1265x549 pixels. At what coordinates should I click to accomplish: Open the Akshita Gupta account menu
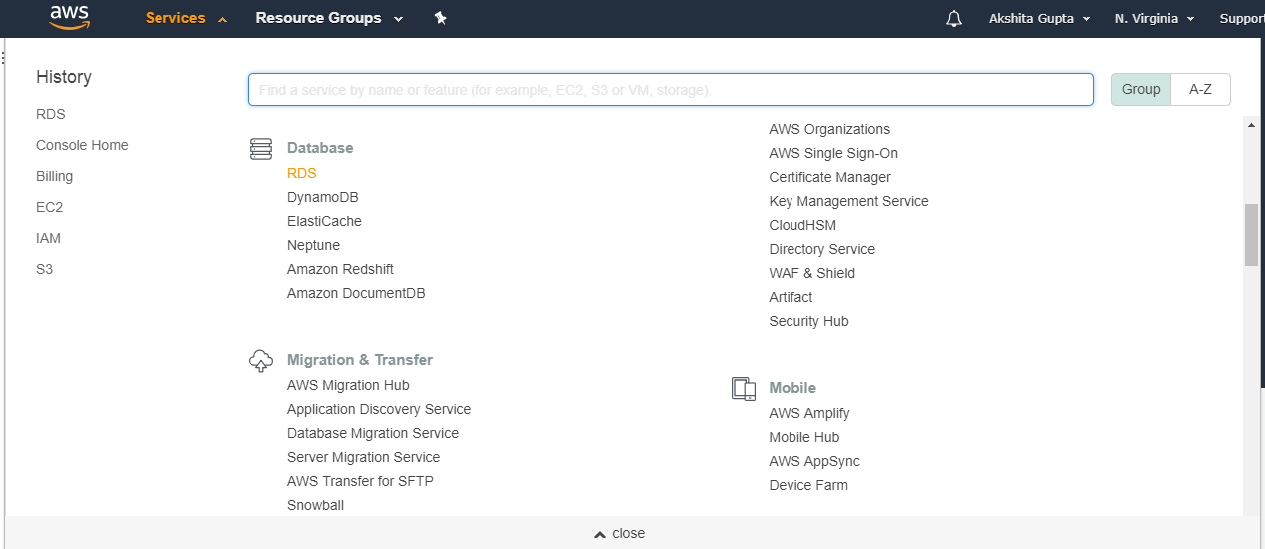coord(1039,19)
